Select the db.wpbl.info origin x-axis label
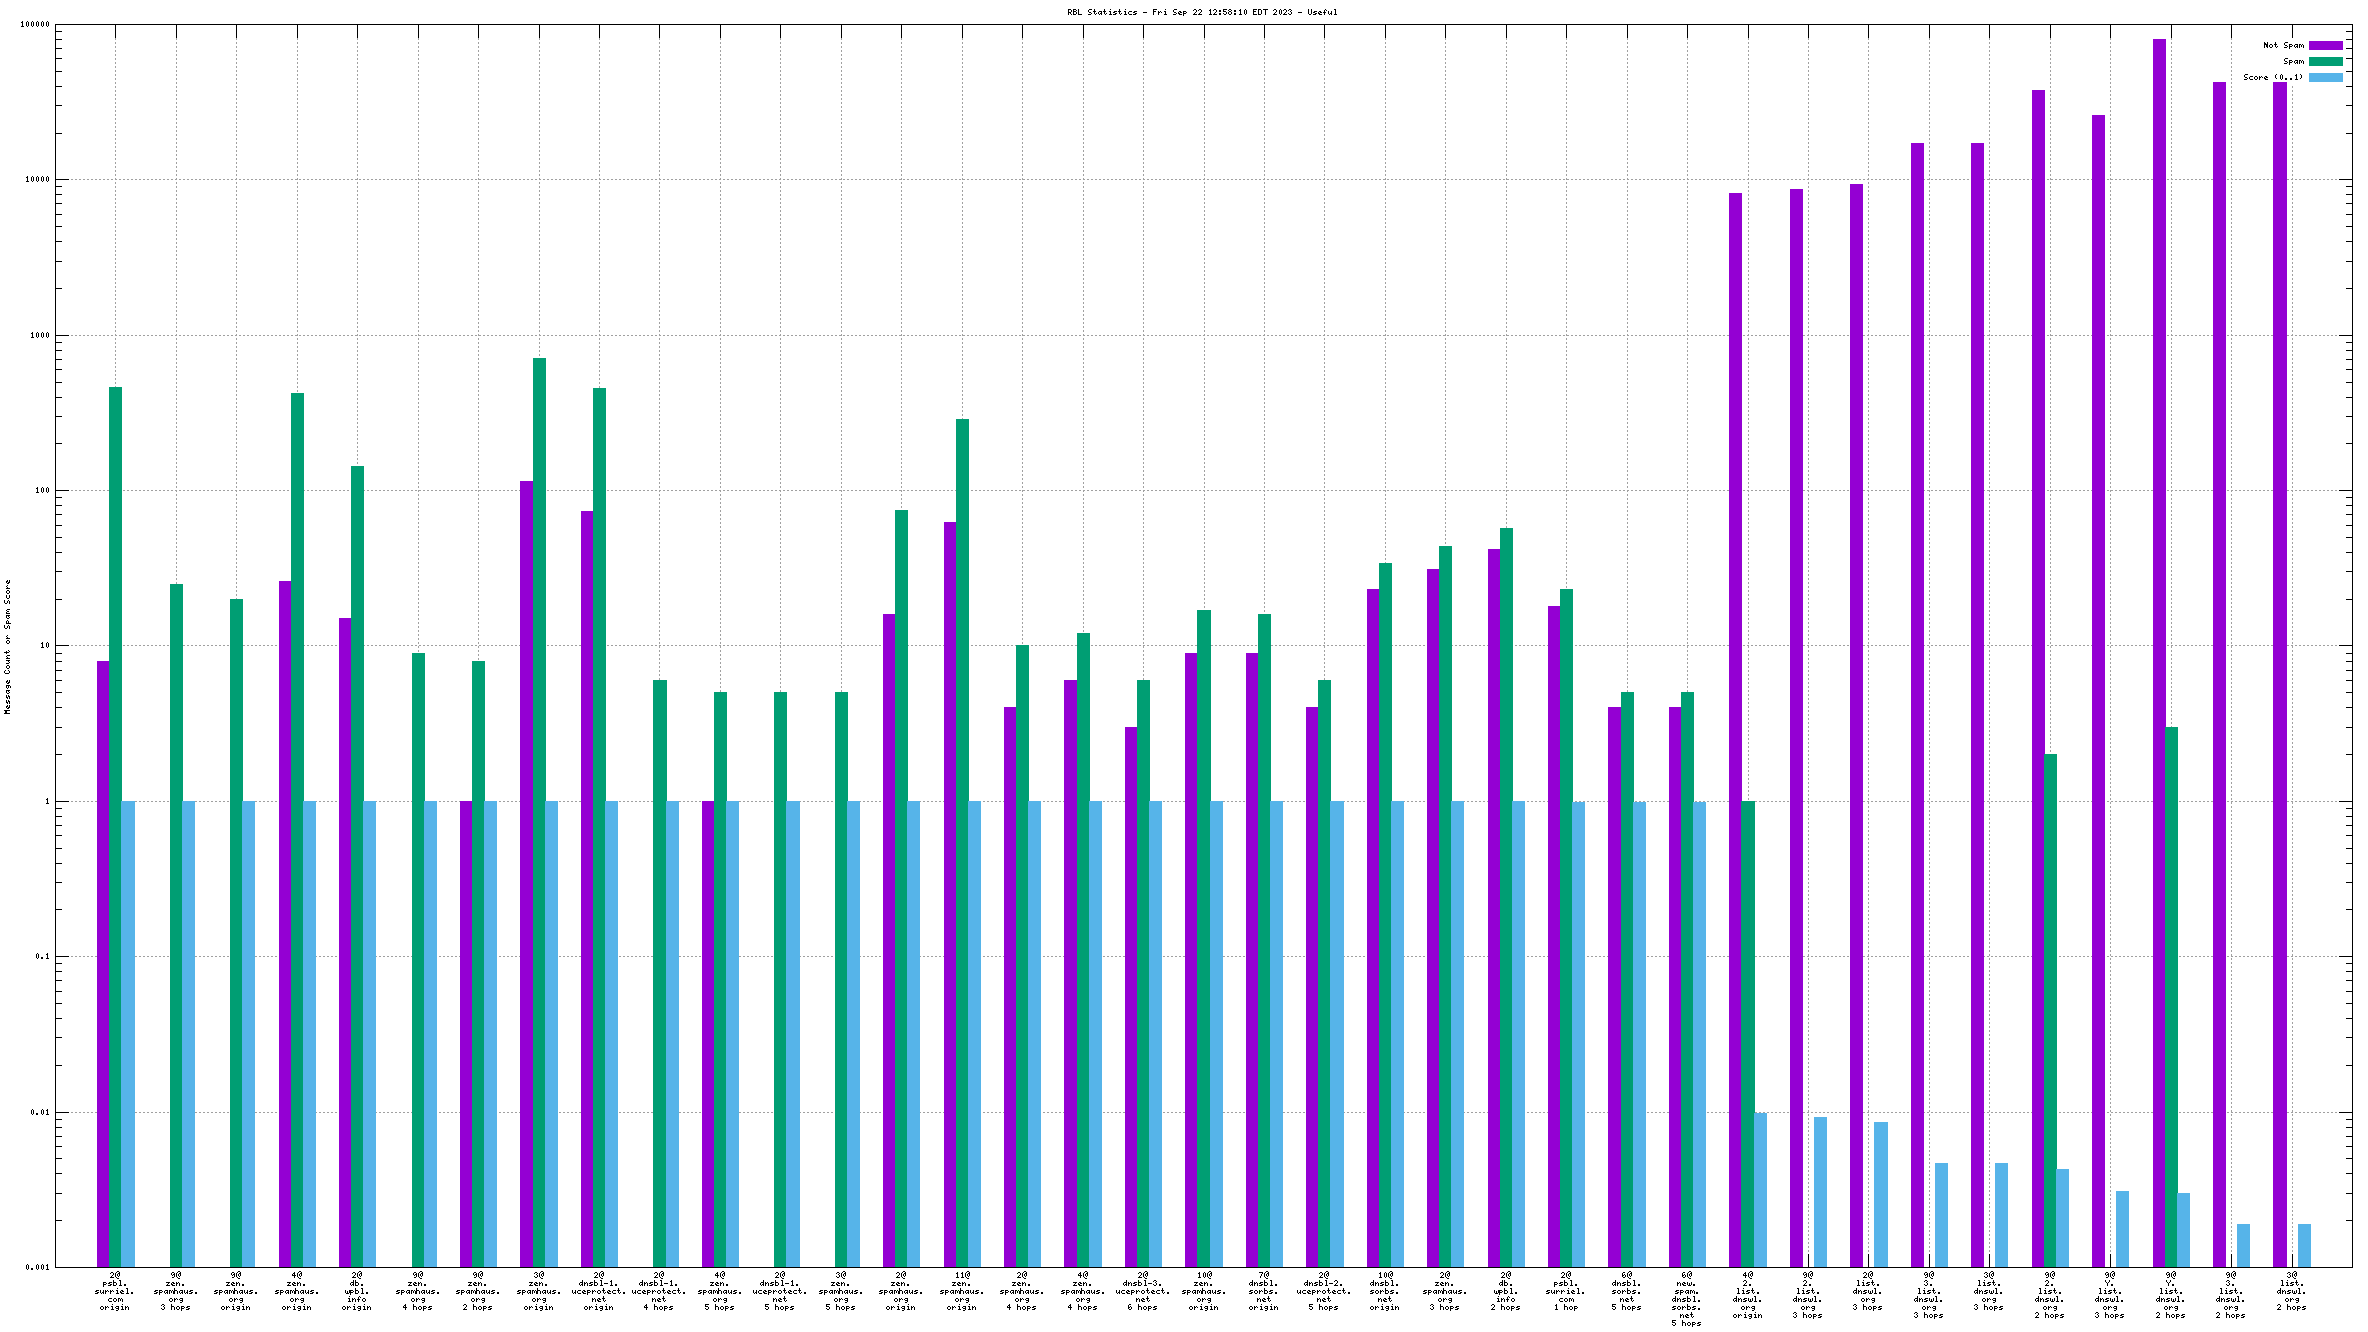Image resolution: width=2368 pixels, height=1332 pixels. coord(357,1291)
